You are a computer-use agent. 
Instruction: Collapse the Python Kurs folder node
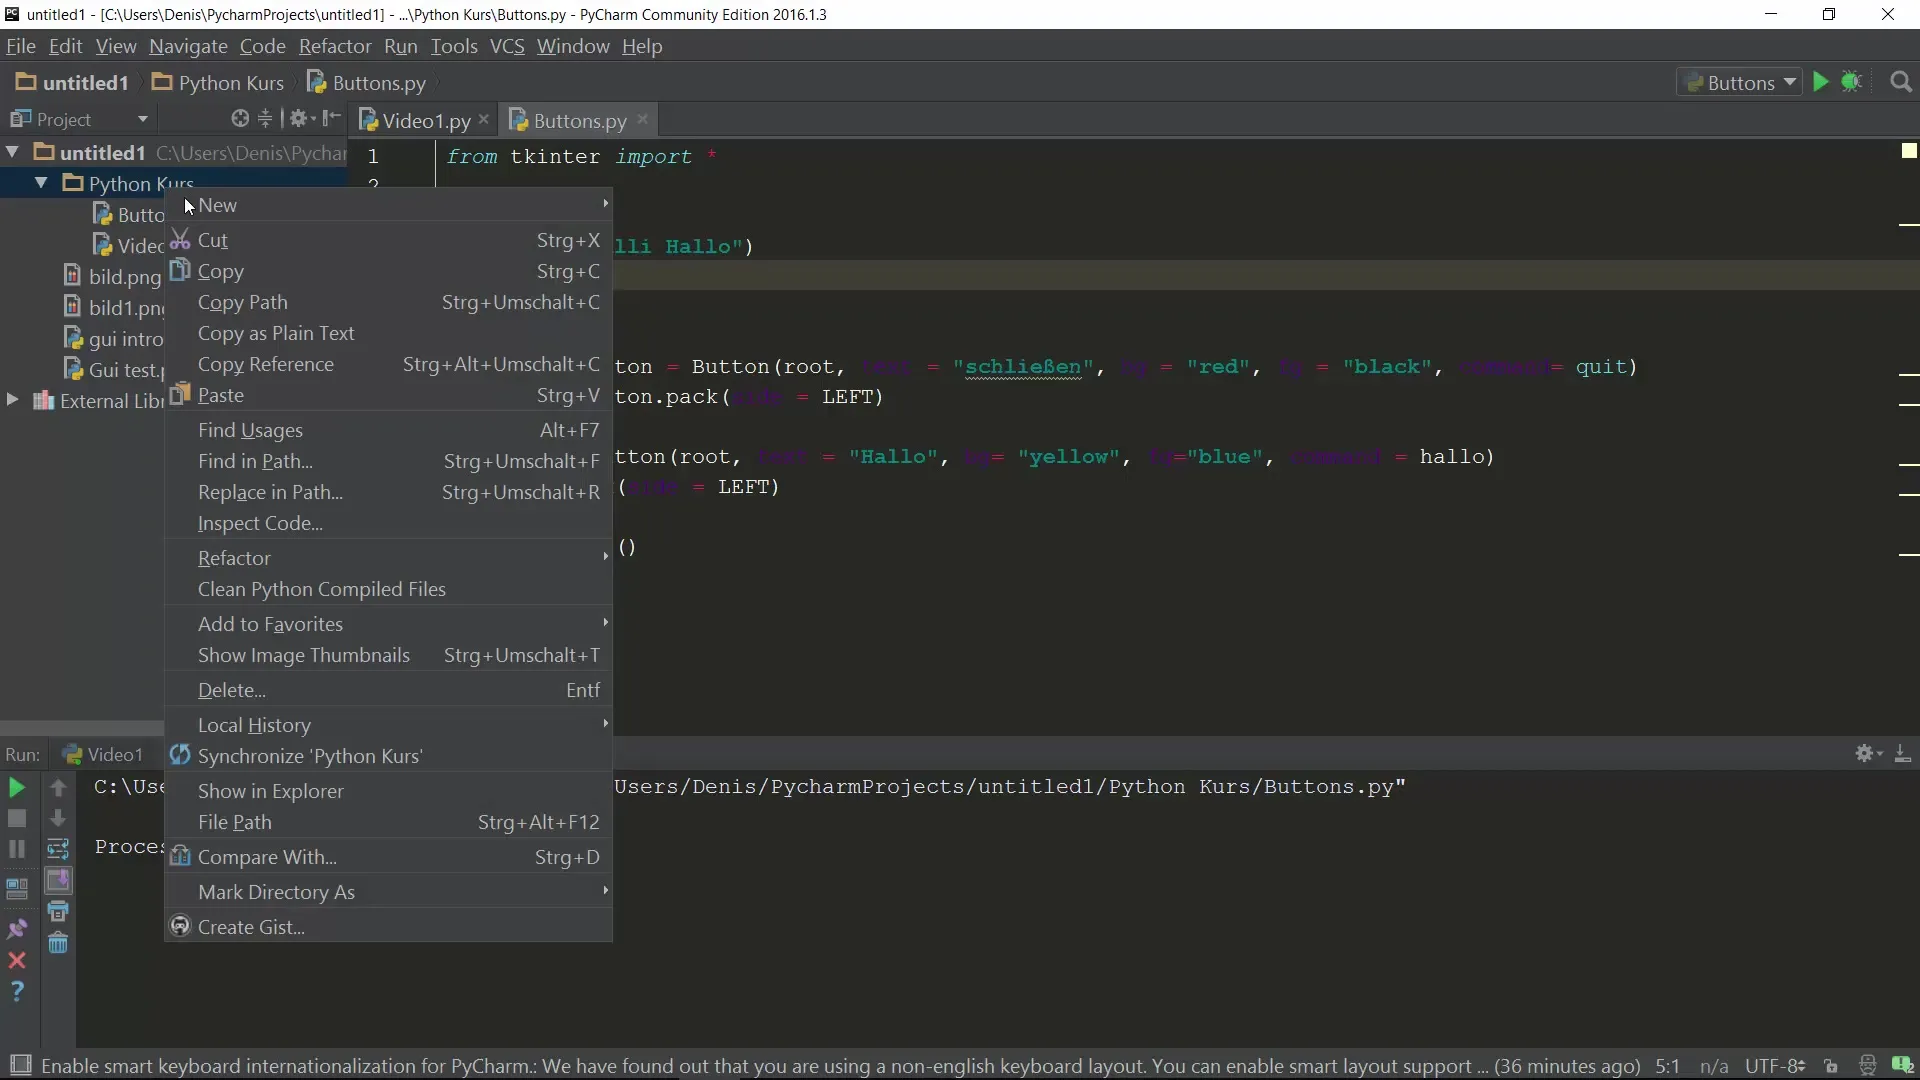tap(41, 183)
